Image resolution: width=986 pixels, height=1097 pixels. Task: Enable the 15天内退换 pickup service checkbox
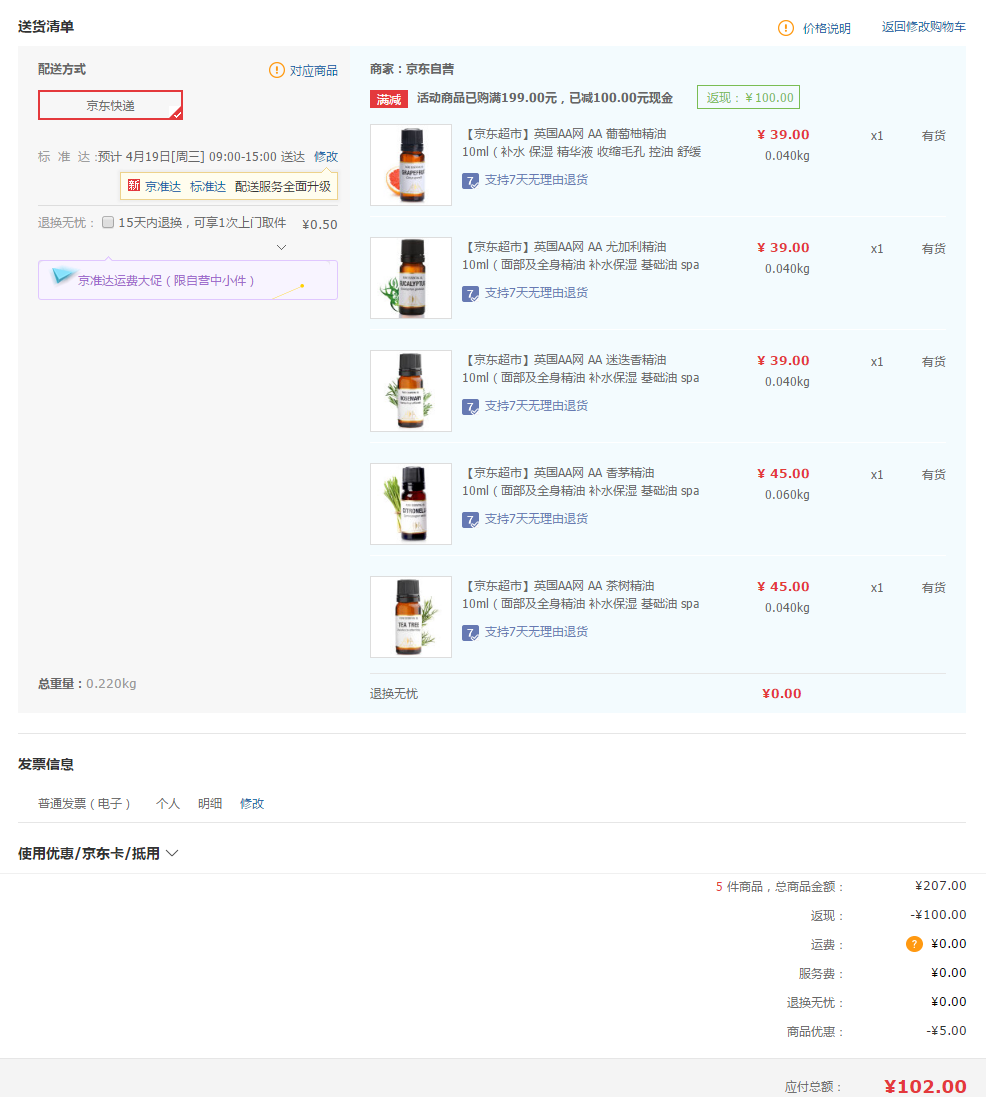tap(107, 222)
